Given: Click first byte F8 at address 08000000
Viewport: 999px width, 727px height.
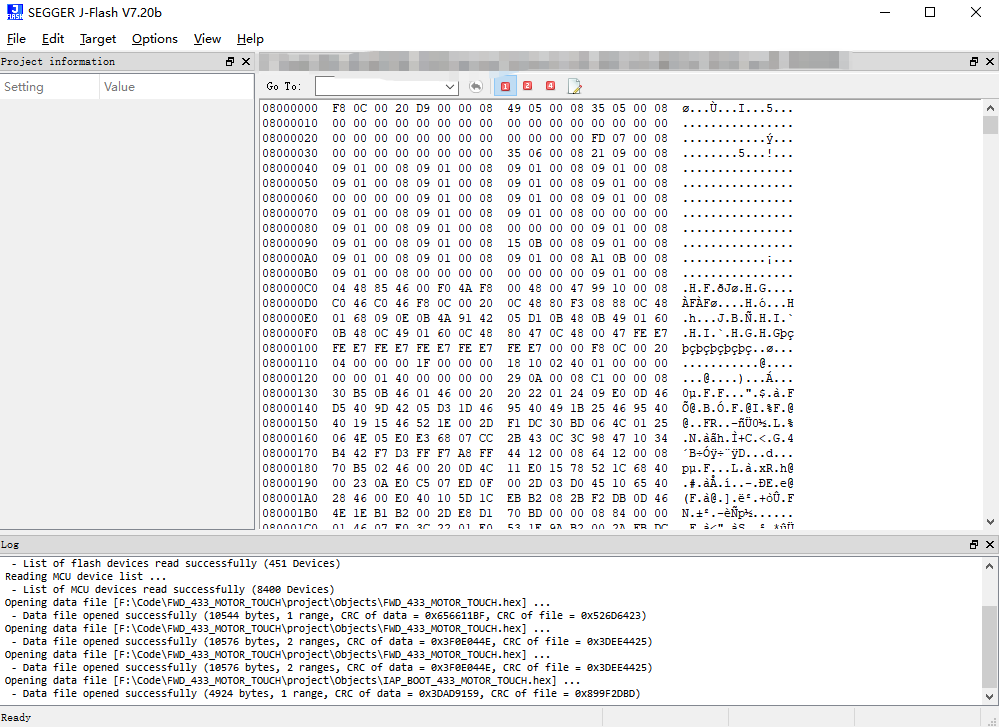Looking at the screenshot, I should (x=339, y=108).
